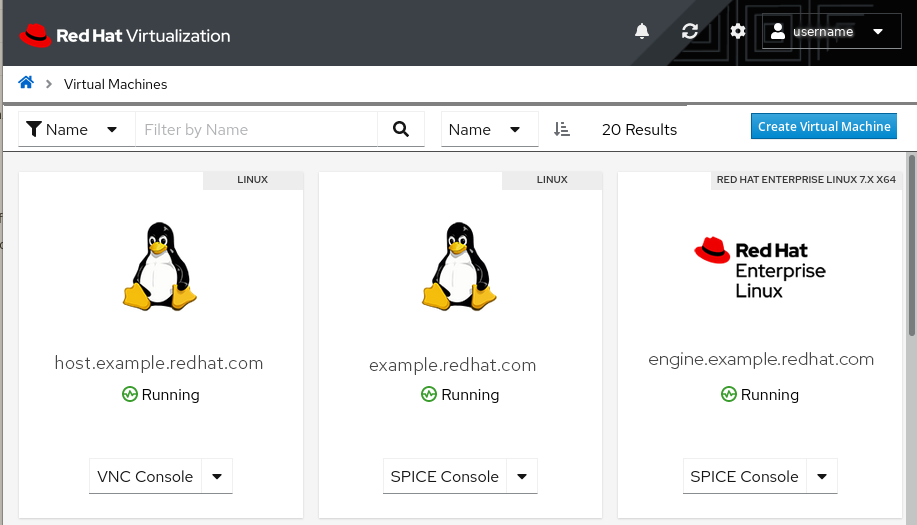Image resolution: width=917 pixels, height=525 pixels.
Task: Click Create Virtual Machine button
Action: (824, 127)
